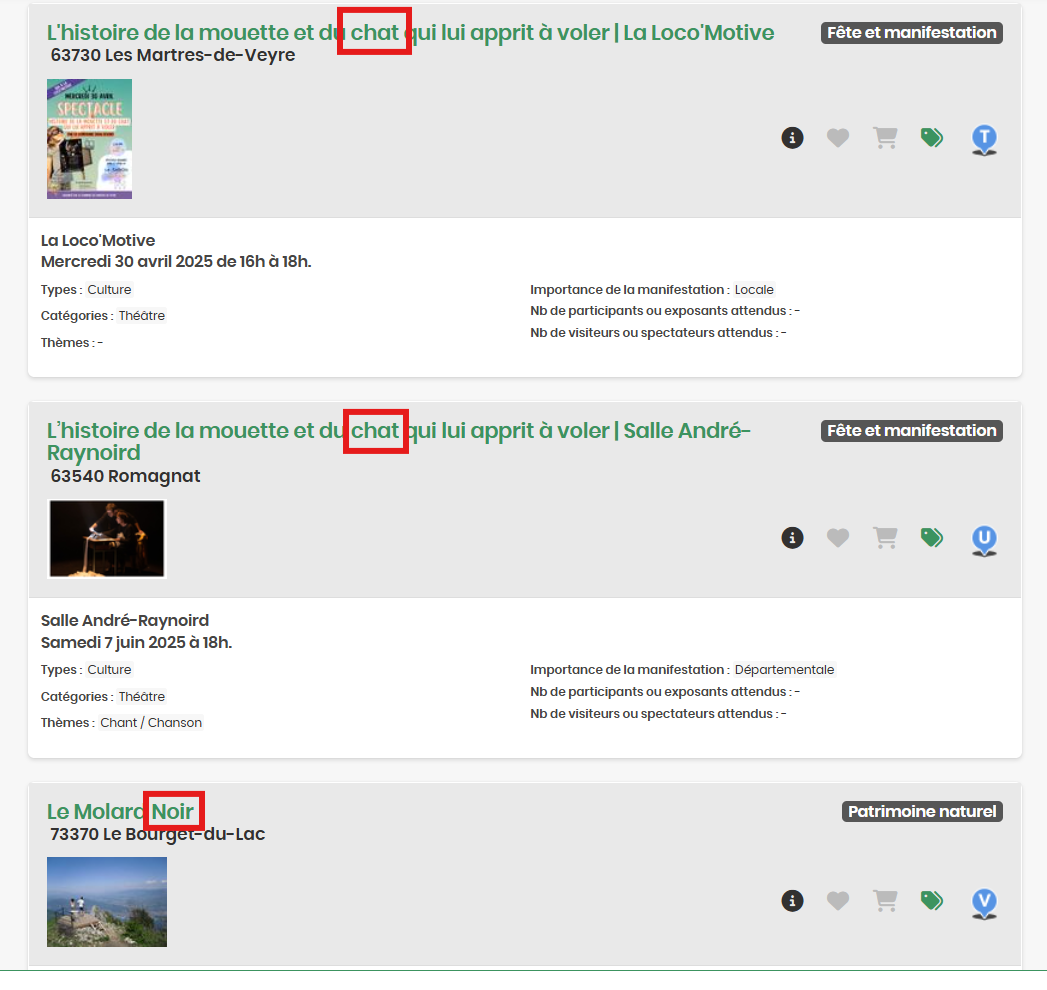
Task: Locate map marker U
Action: [984, 540]
